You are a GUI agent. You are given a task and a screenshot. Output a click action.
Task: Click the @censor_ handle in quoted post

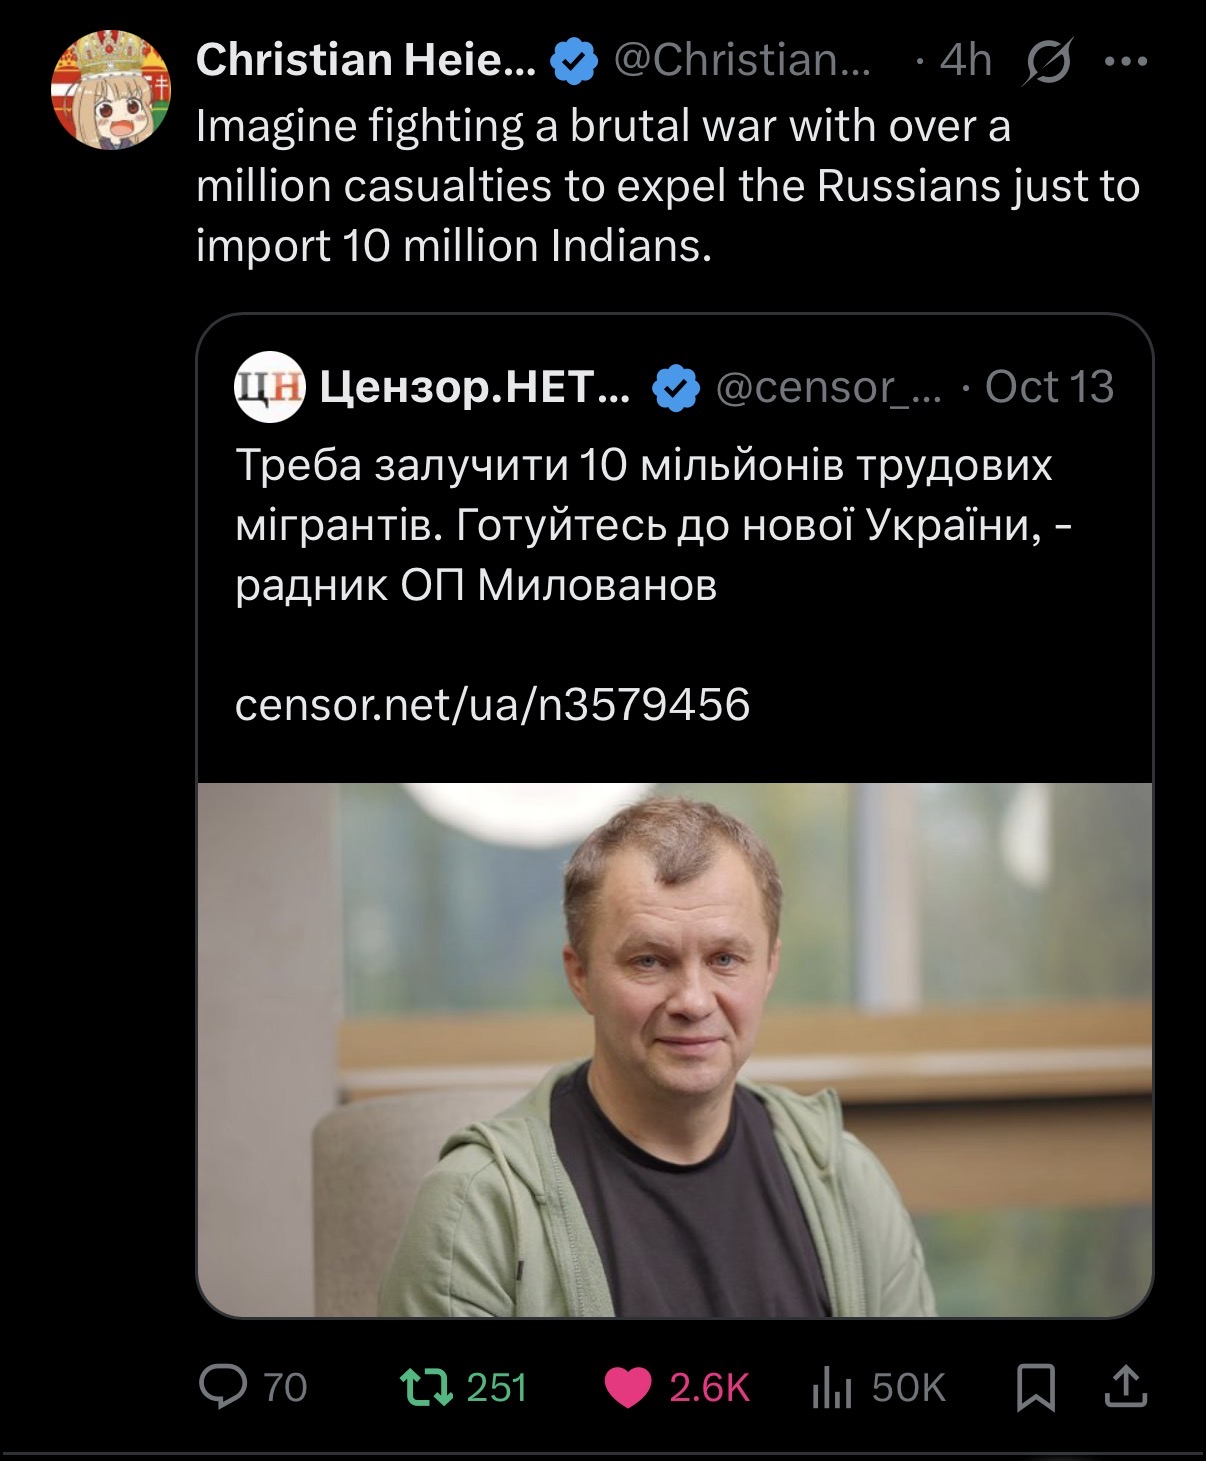828,387
